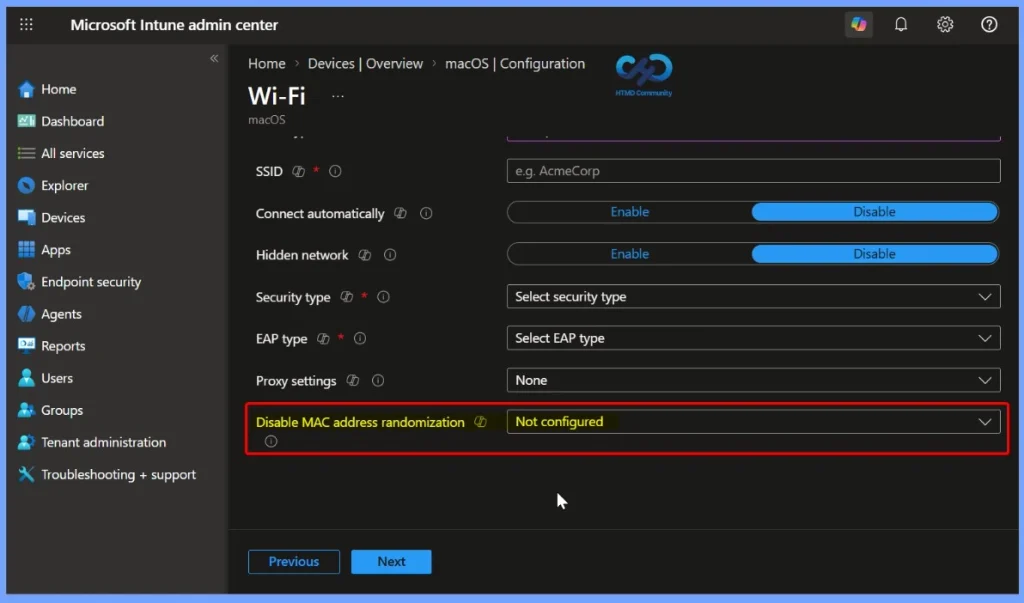
Task: Click Copilot icon beside Hidden network
Action: point(365,255)
